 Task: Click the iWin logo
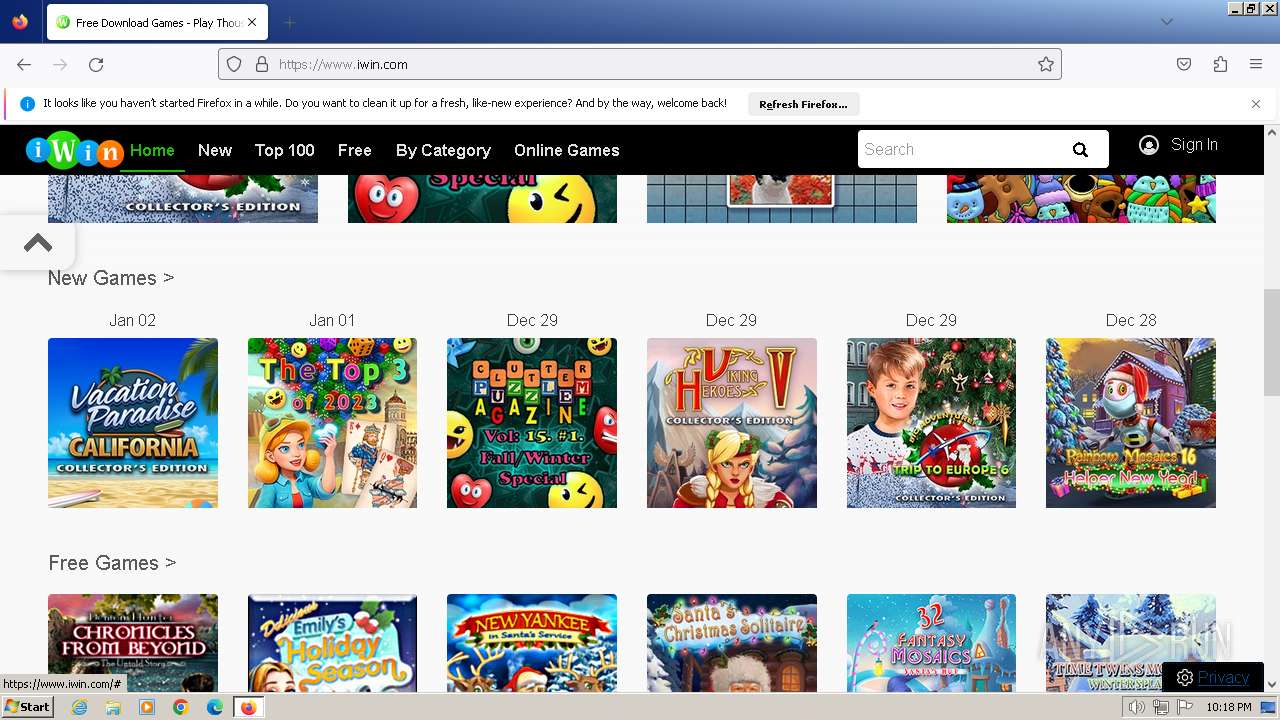[74, 150]
